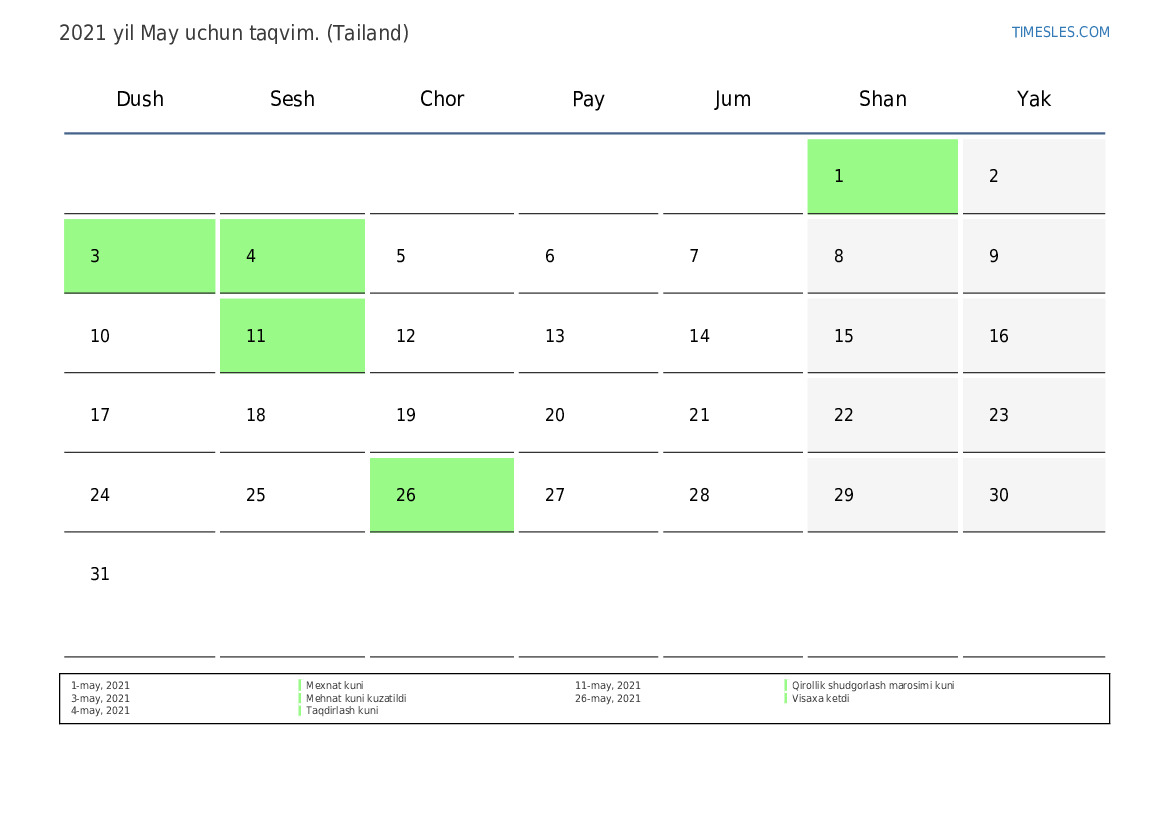
Task: Click the Taqdirlash kuni legend entry
Action: [341, 711]
